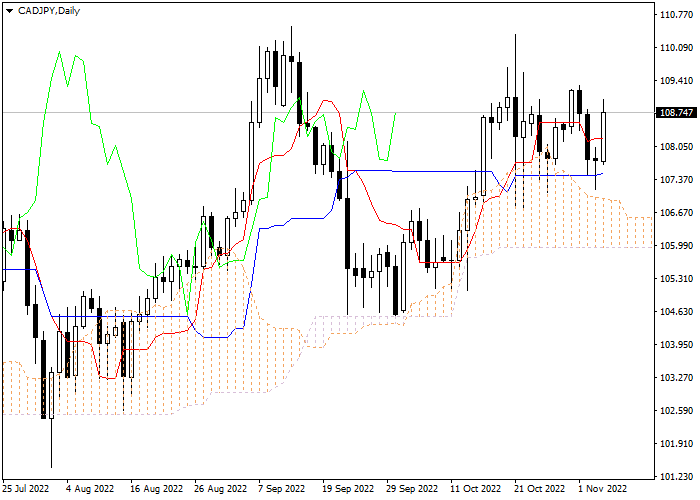Viewport: 700px width, 500px height.
Task: Click the 103.950 price axis label
Action: (676, 345)
